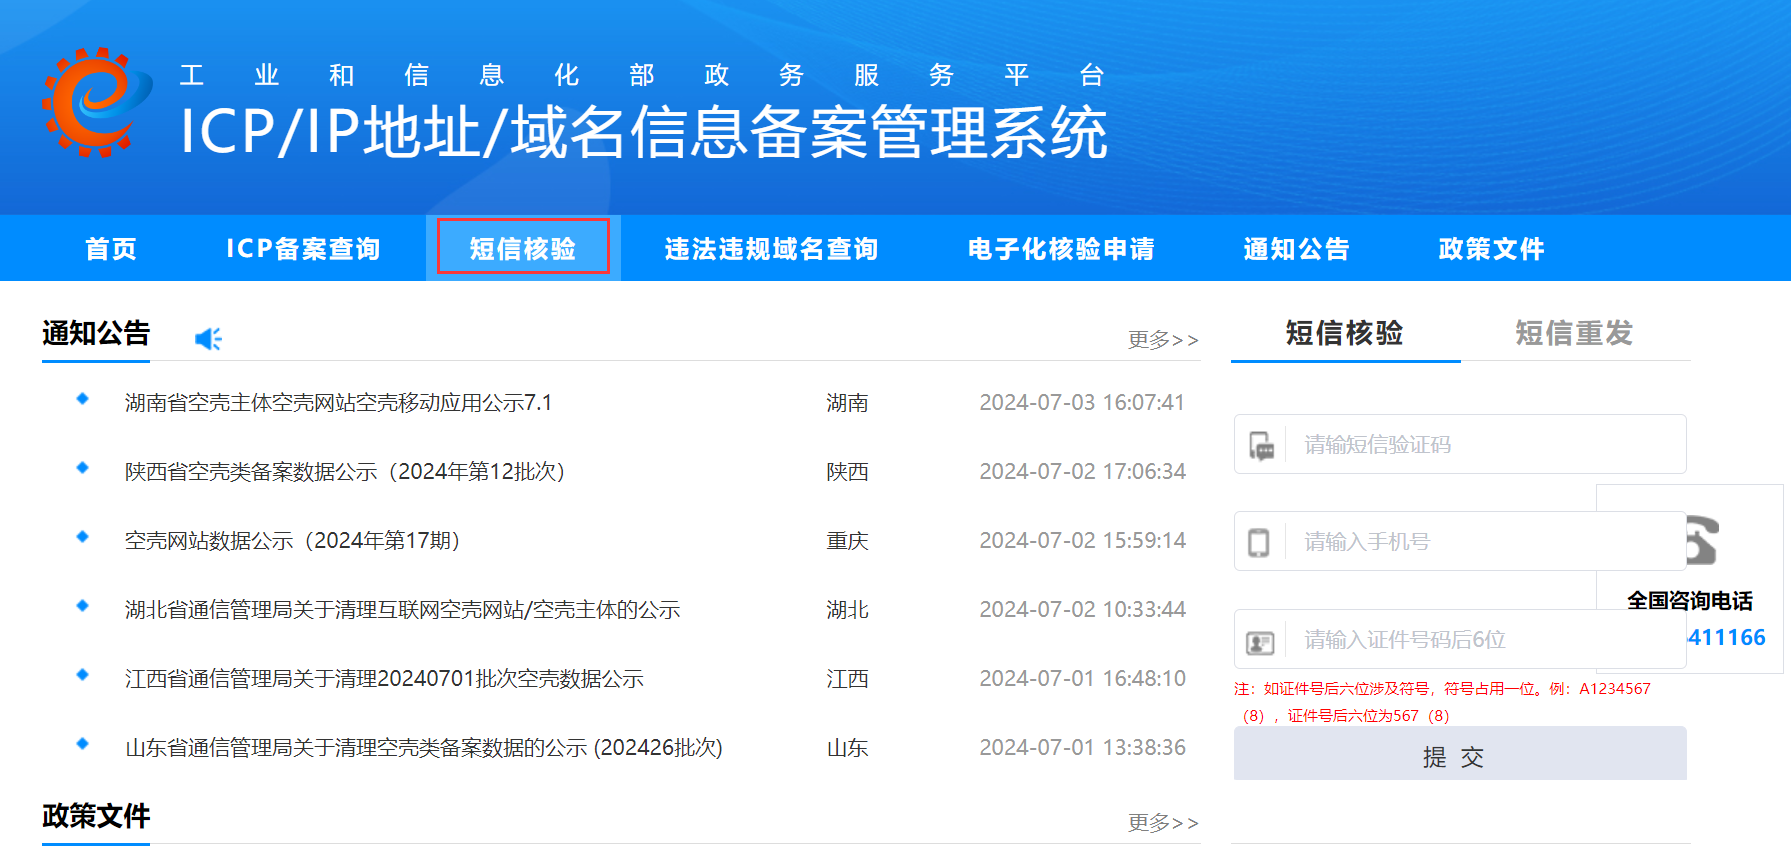
Task: Open the 首页 navigation item
Action: (111, 249)
